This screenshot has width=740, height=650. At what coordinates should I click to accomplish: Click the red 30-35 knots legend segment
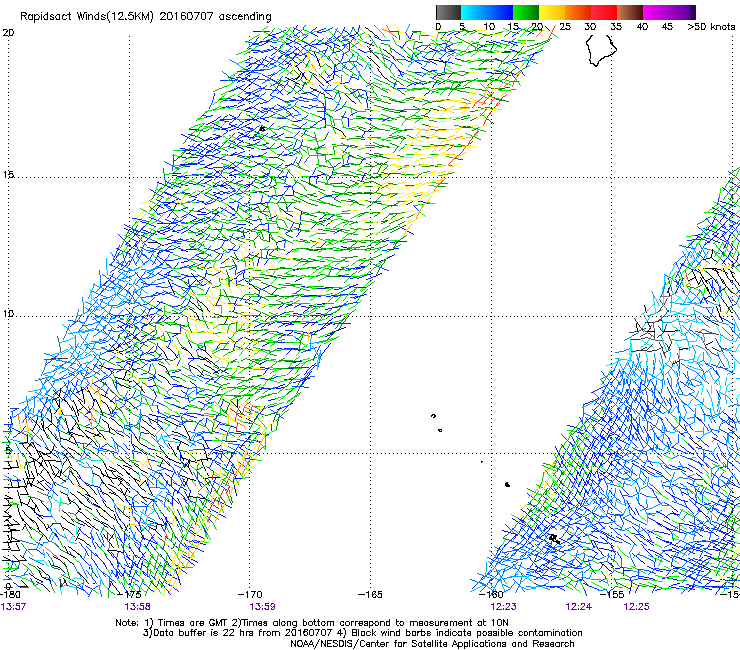click(604, 12)
